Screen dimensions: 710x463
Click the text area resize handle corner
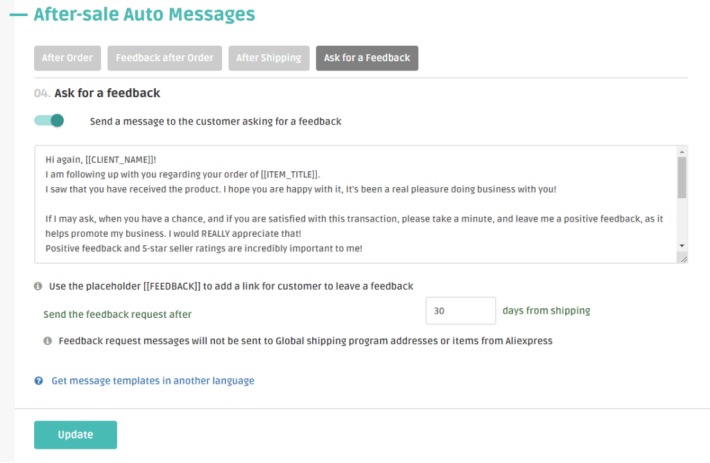682,258
